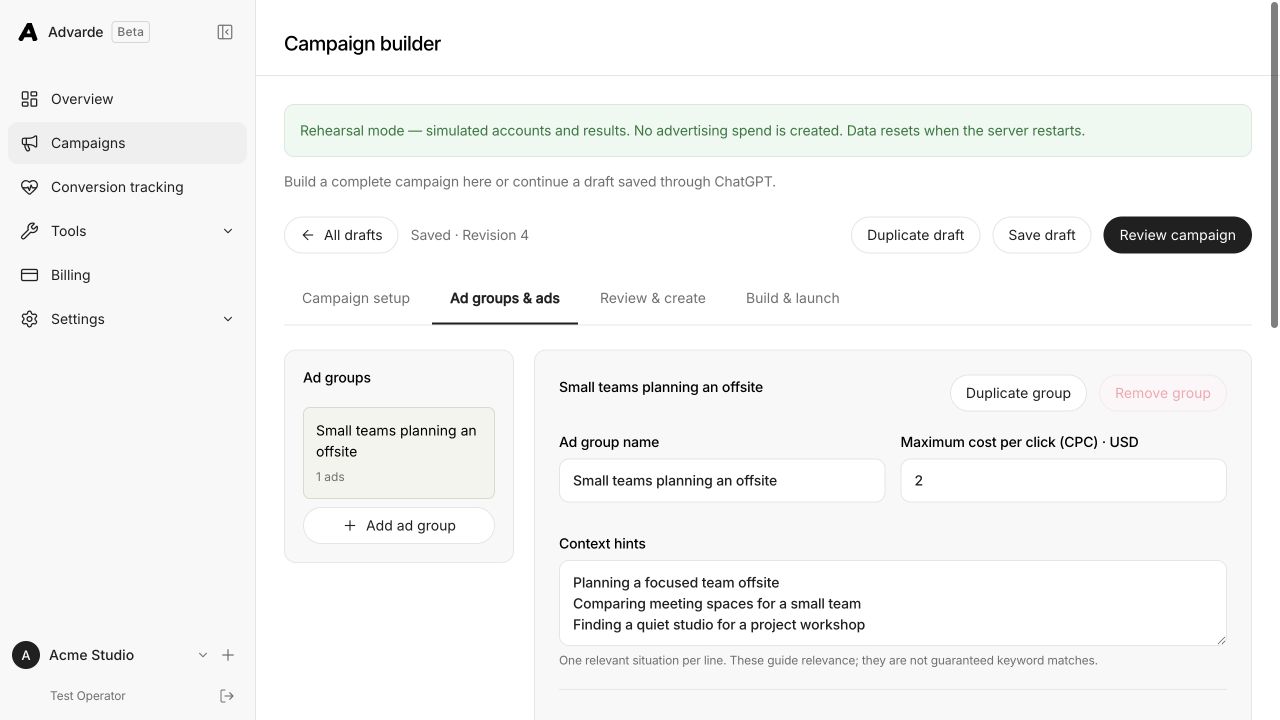Click the Tools wrench icon
The width and height of the screenshot is (1280, 720).
(x=30, y=231)
